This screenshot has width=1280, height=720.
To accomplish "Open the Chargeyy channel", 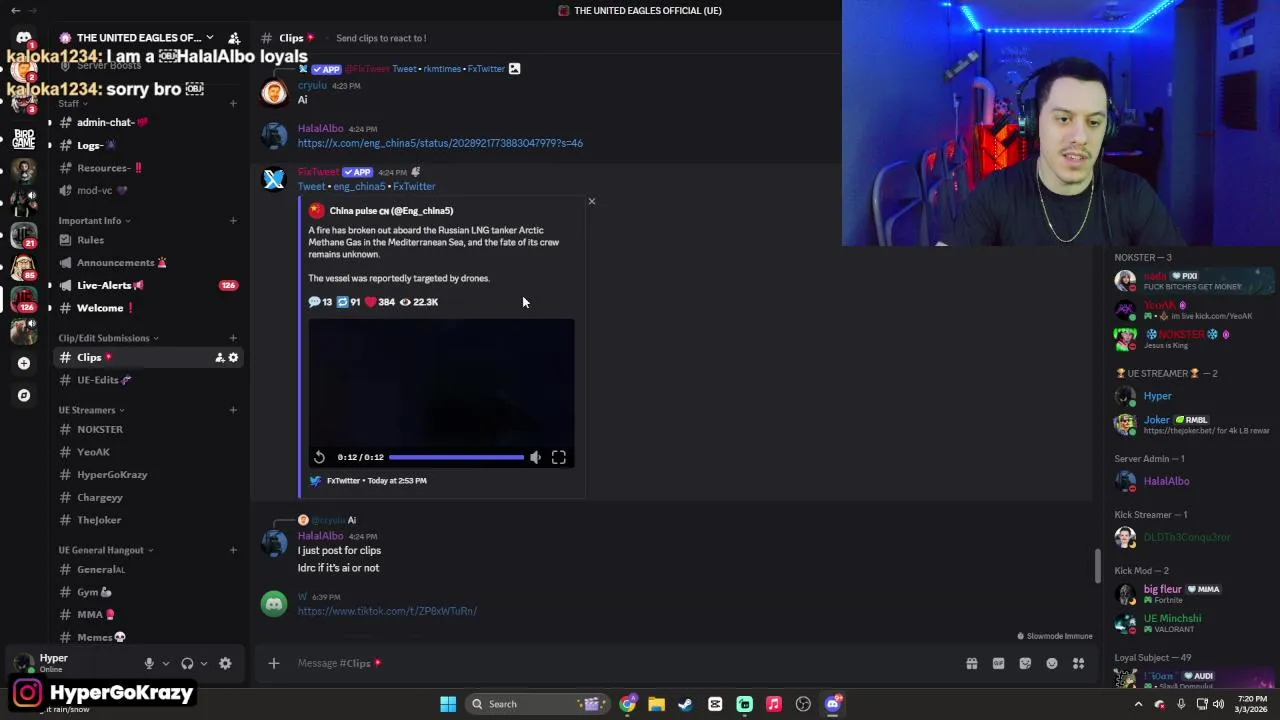I will click(148, 497).
